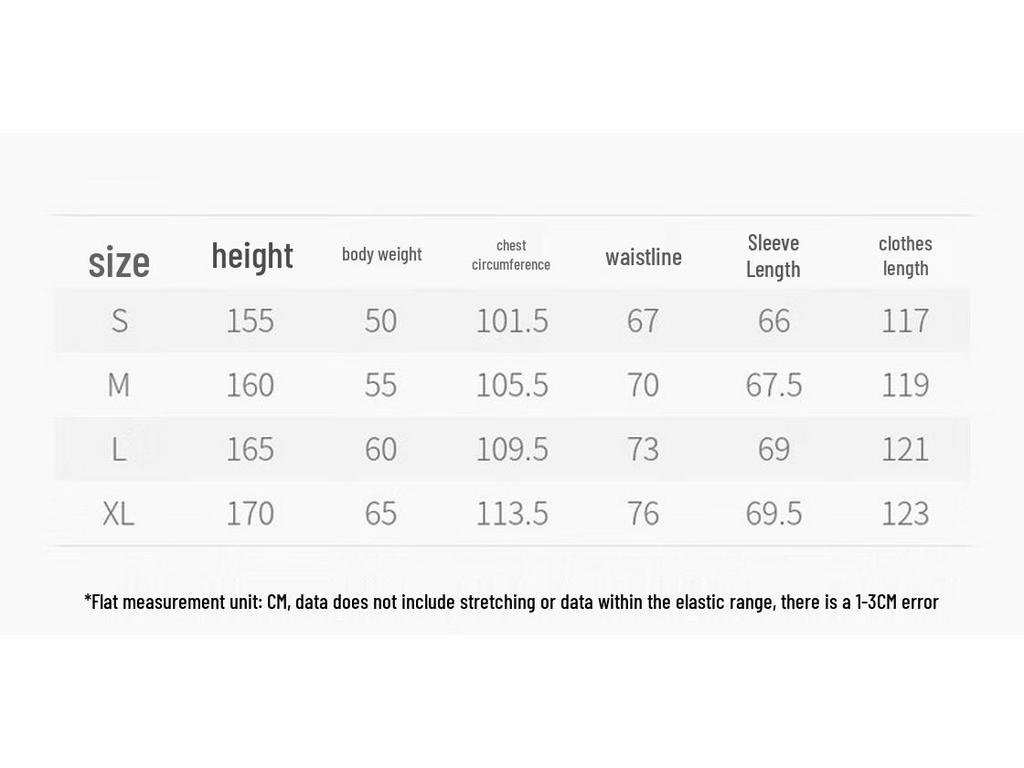
Task: Select chest circumference value 105.5
Action: coord(512,384)
